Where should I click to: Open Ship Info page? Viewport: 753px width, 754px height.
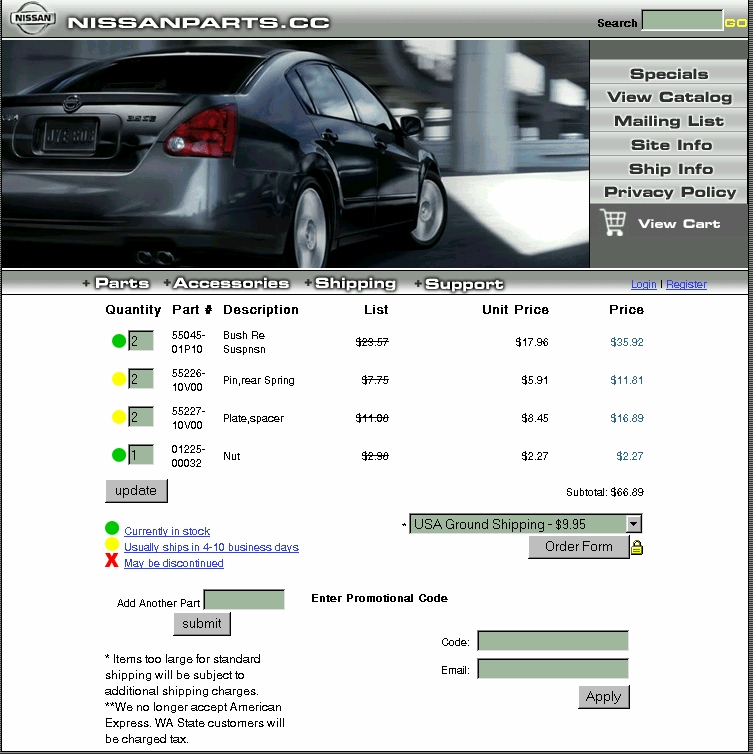tap(668, 169)
